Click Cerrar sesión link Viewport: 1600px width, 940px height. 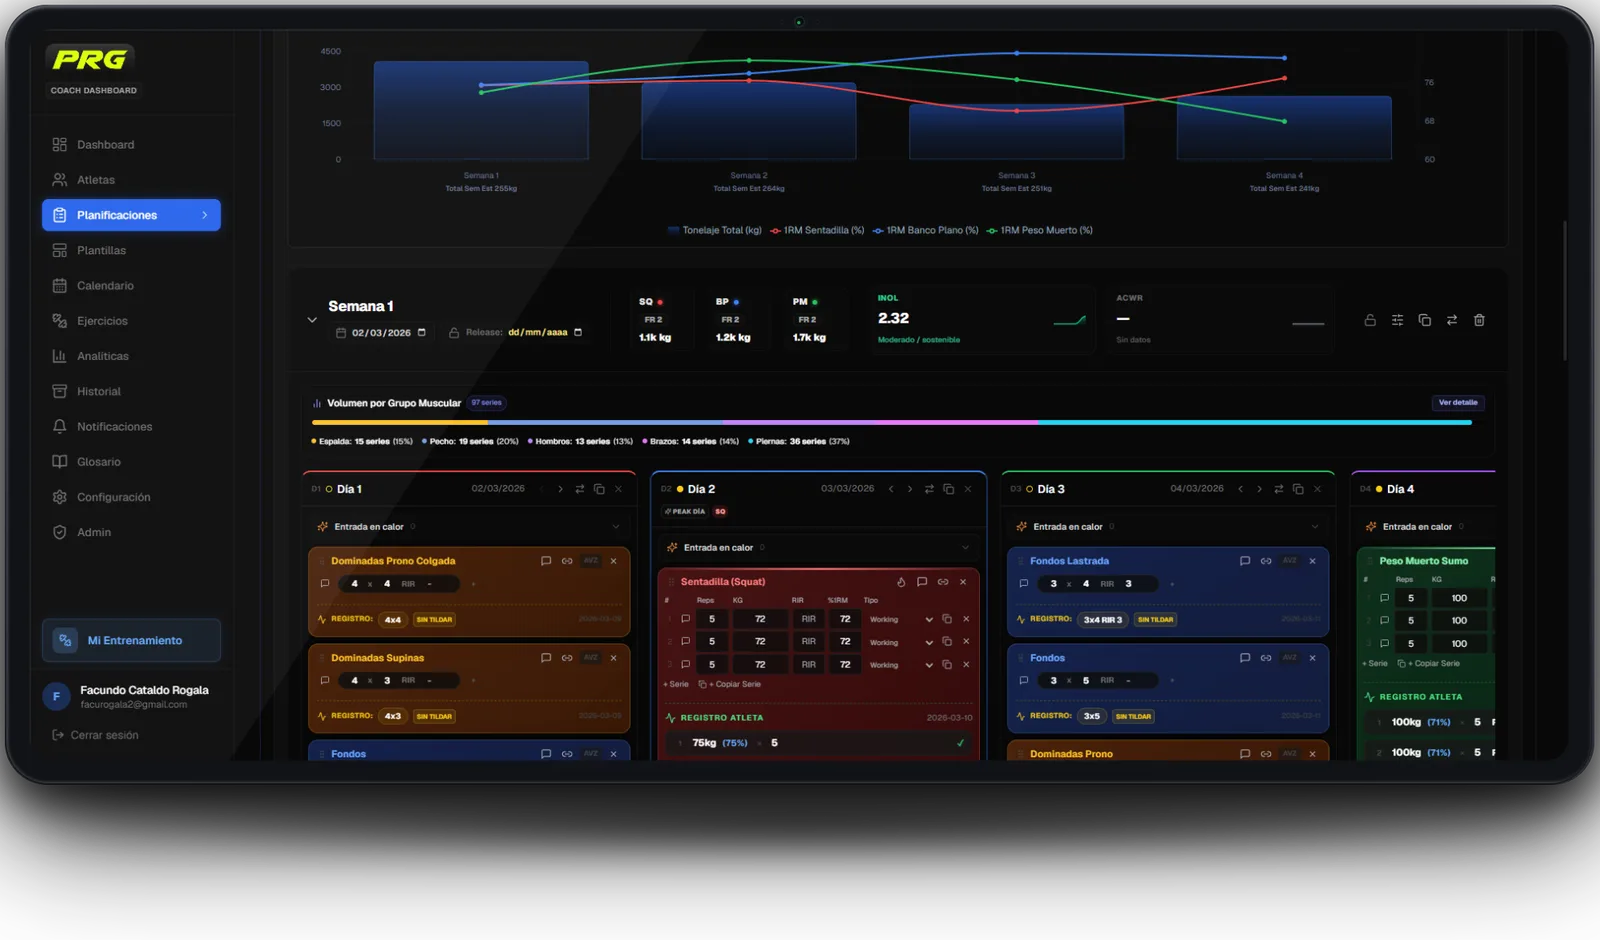pos(96,735)
